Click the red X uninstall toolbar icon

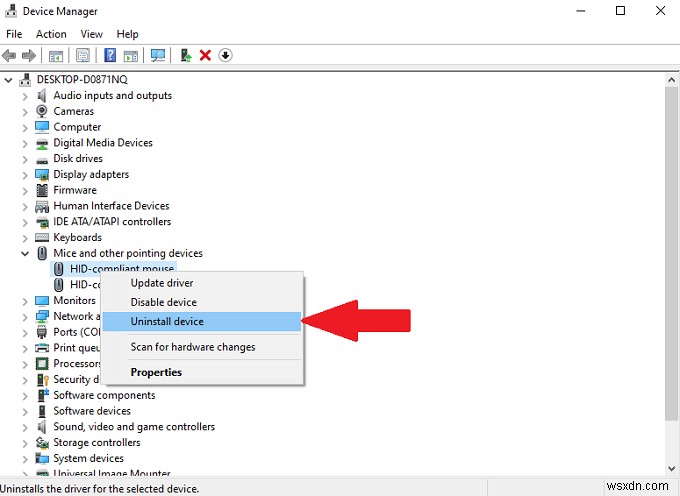tap(205, 55)
